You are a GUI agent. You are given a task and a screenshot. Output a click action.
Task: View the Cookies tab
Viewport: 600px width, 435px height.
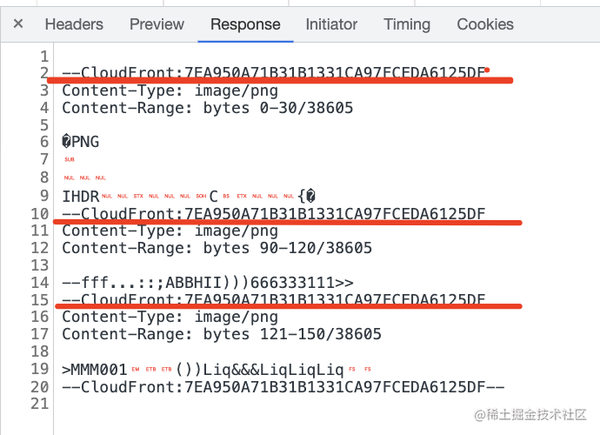coord(485,24)
